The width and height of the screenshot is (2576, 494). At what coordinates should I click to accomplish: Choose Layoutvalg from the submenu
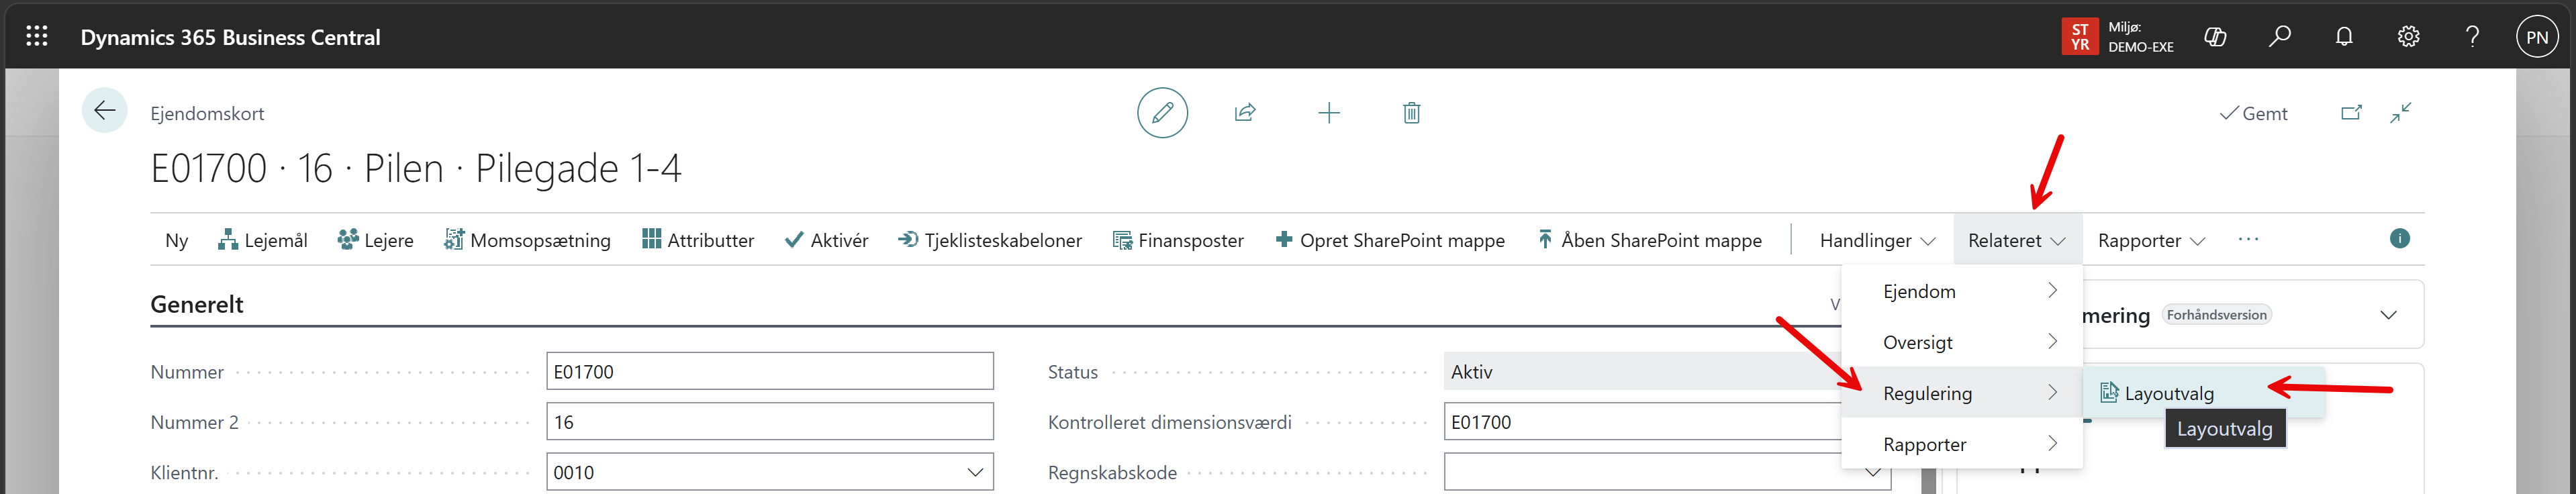click(2204, 393)
